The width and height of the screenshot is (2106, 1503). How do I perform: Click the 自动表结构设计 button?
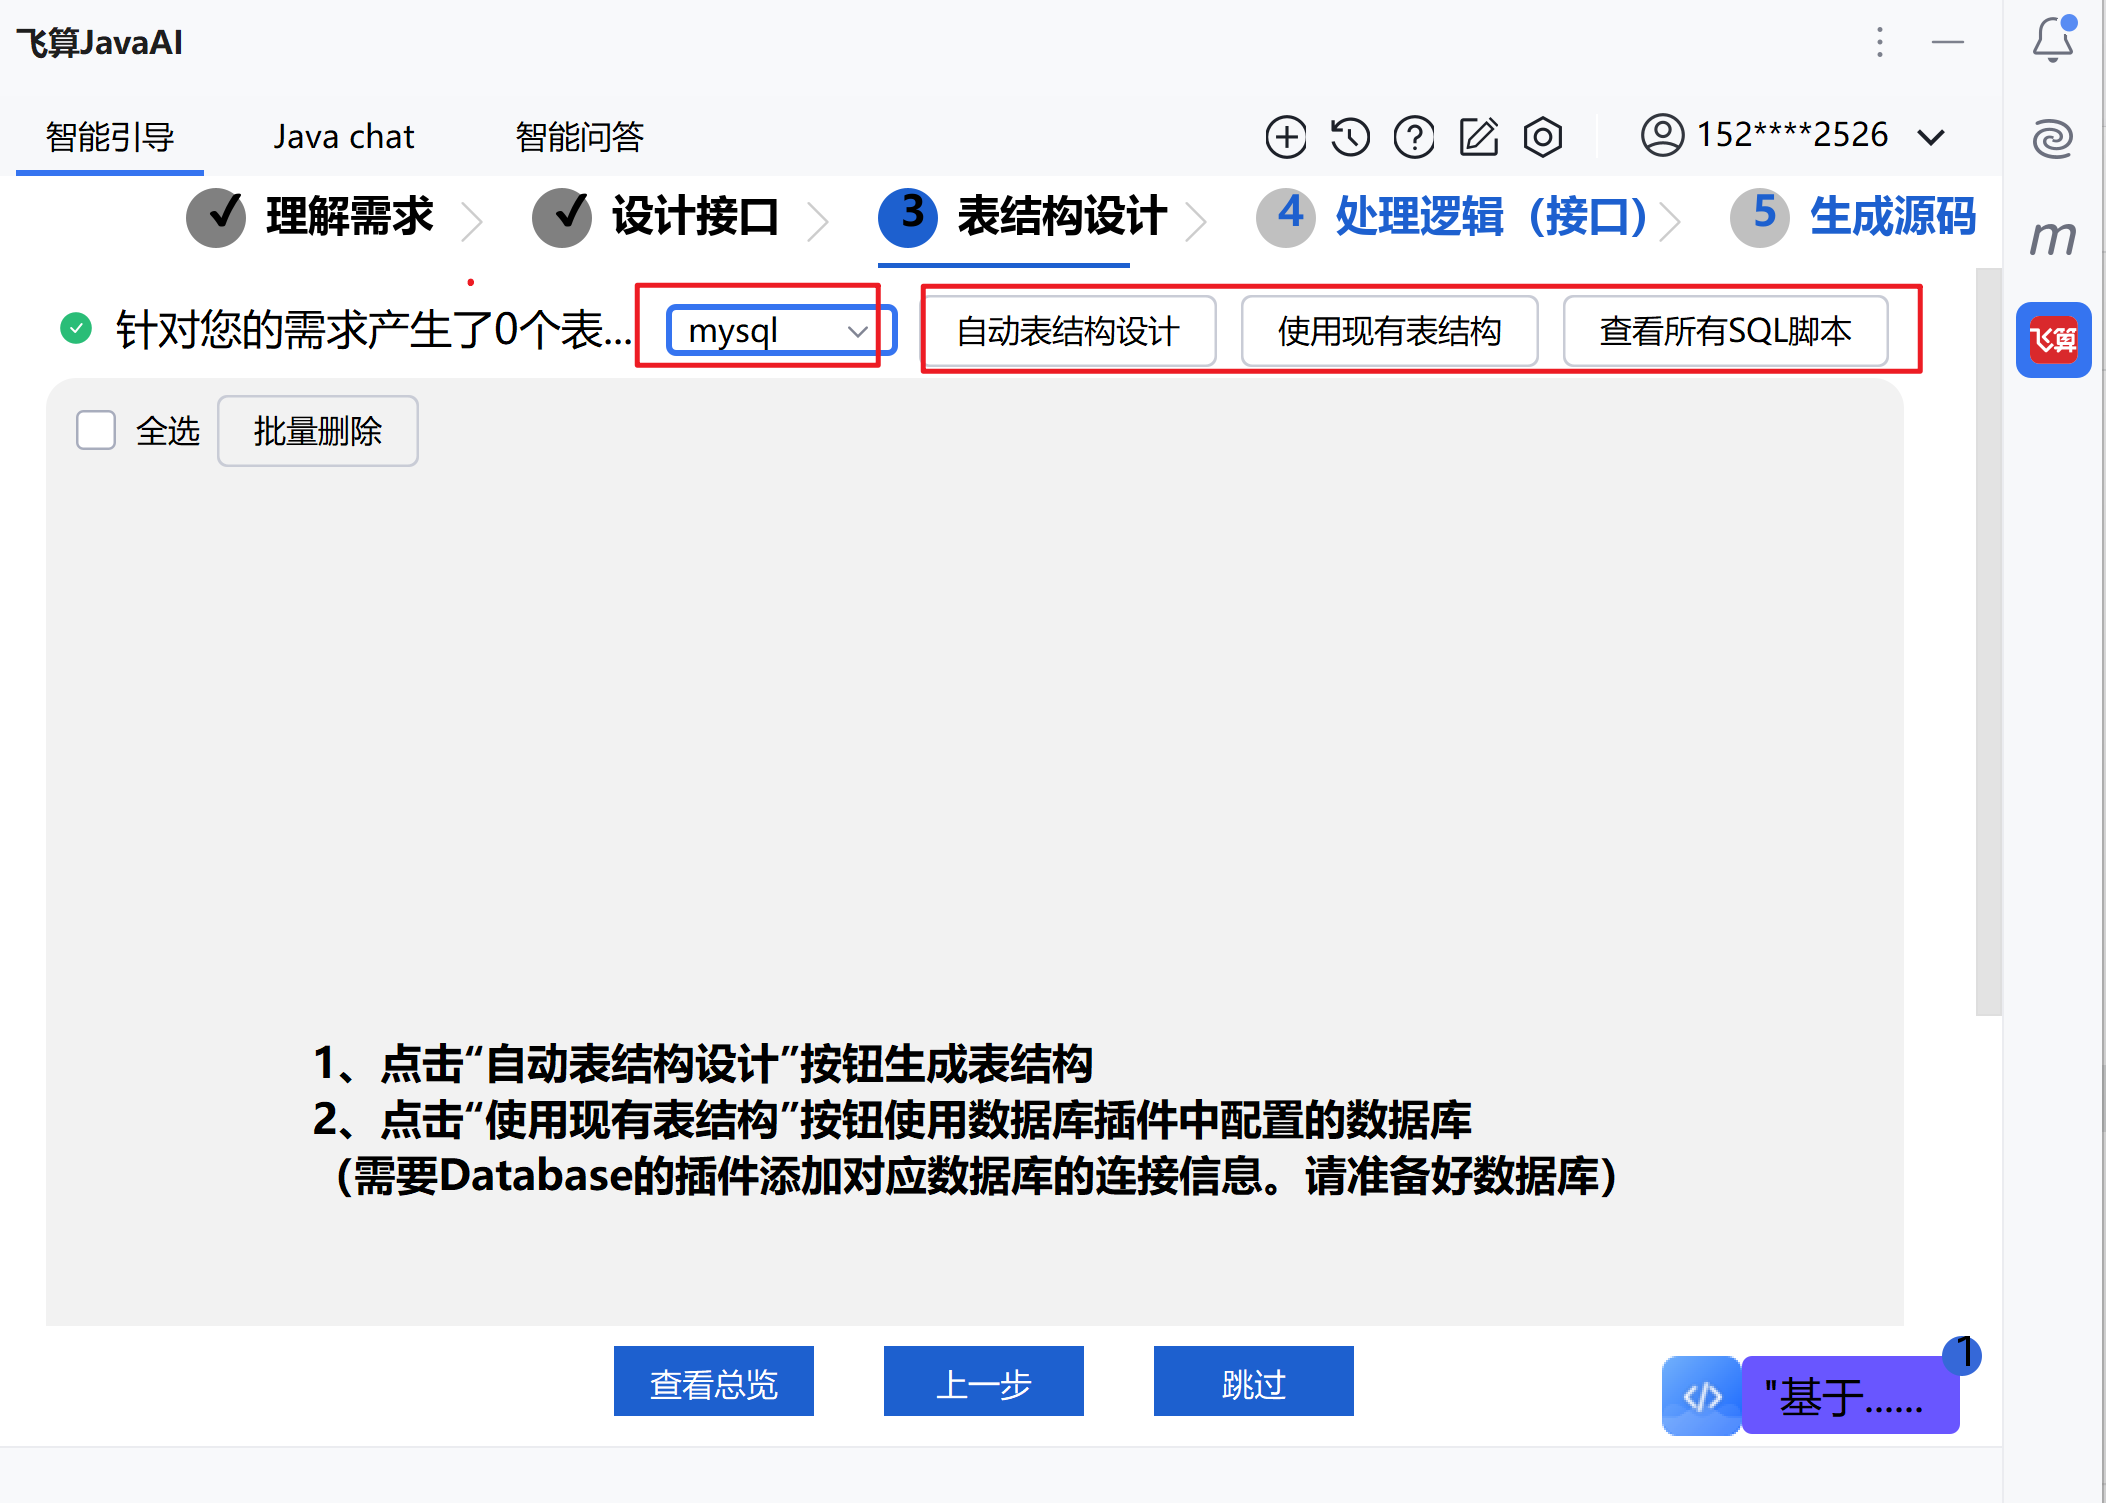pos(1068,331)
